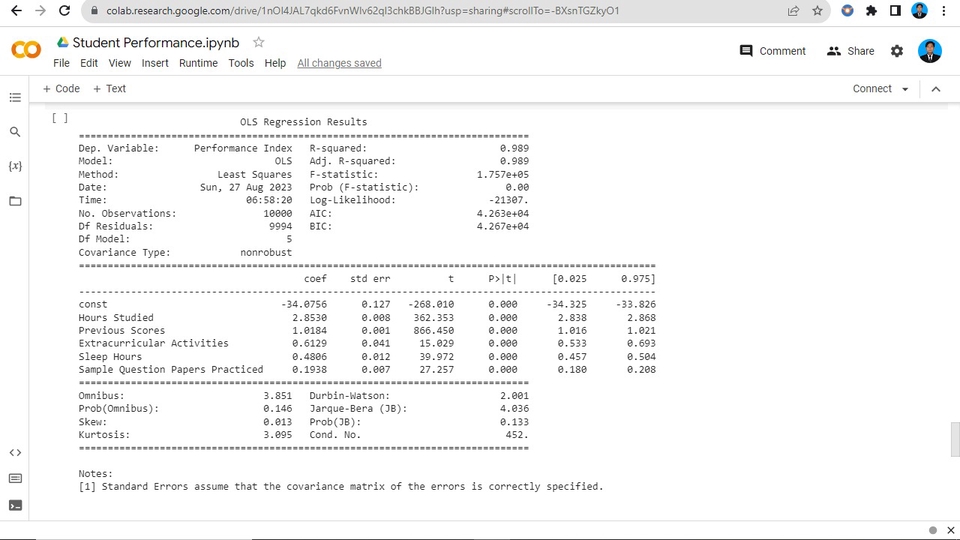Run the cell using the [ ] bracket
Viewport: 960px width, 540px height.
60,118
